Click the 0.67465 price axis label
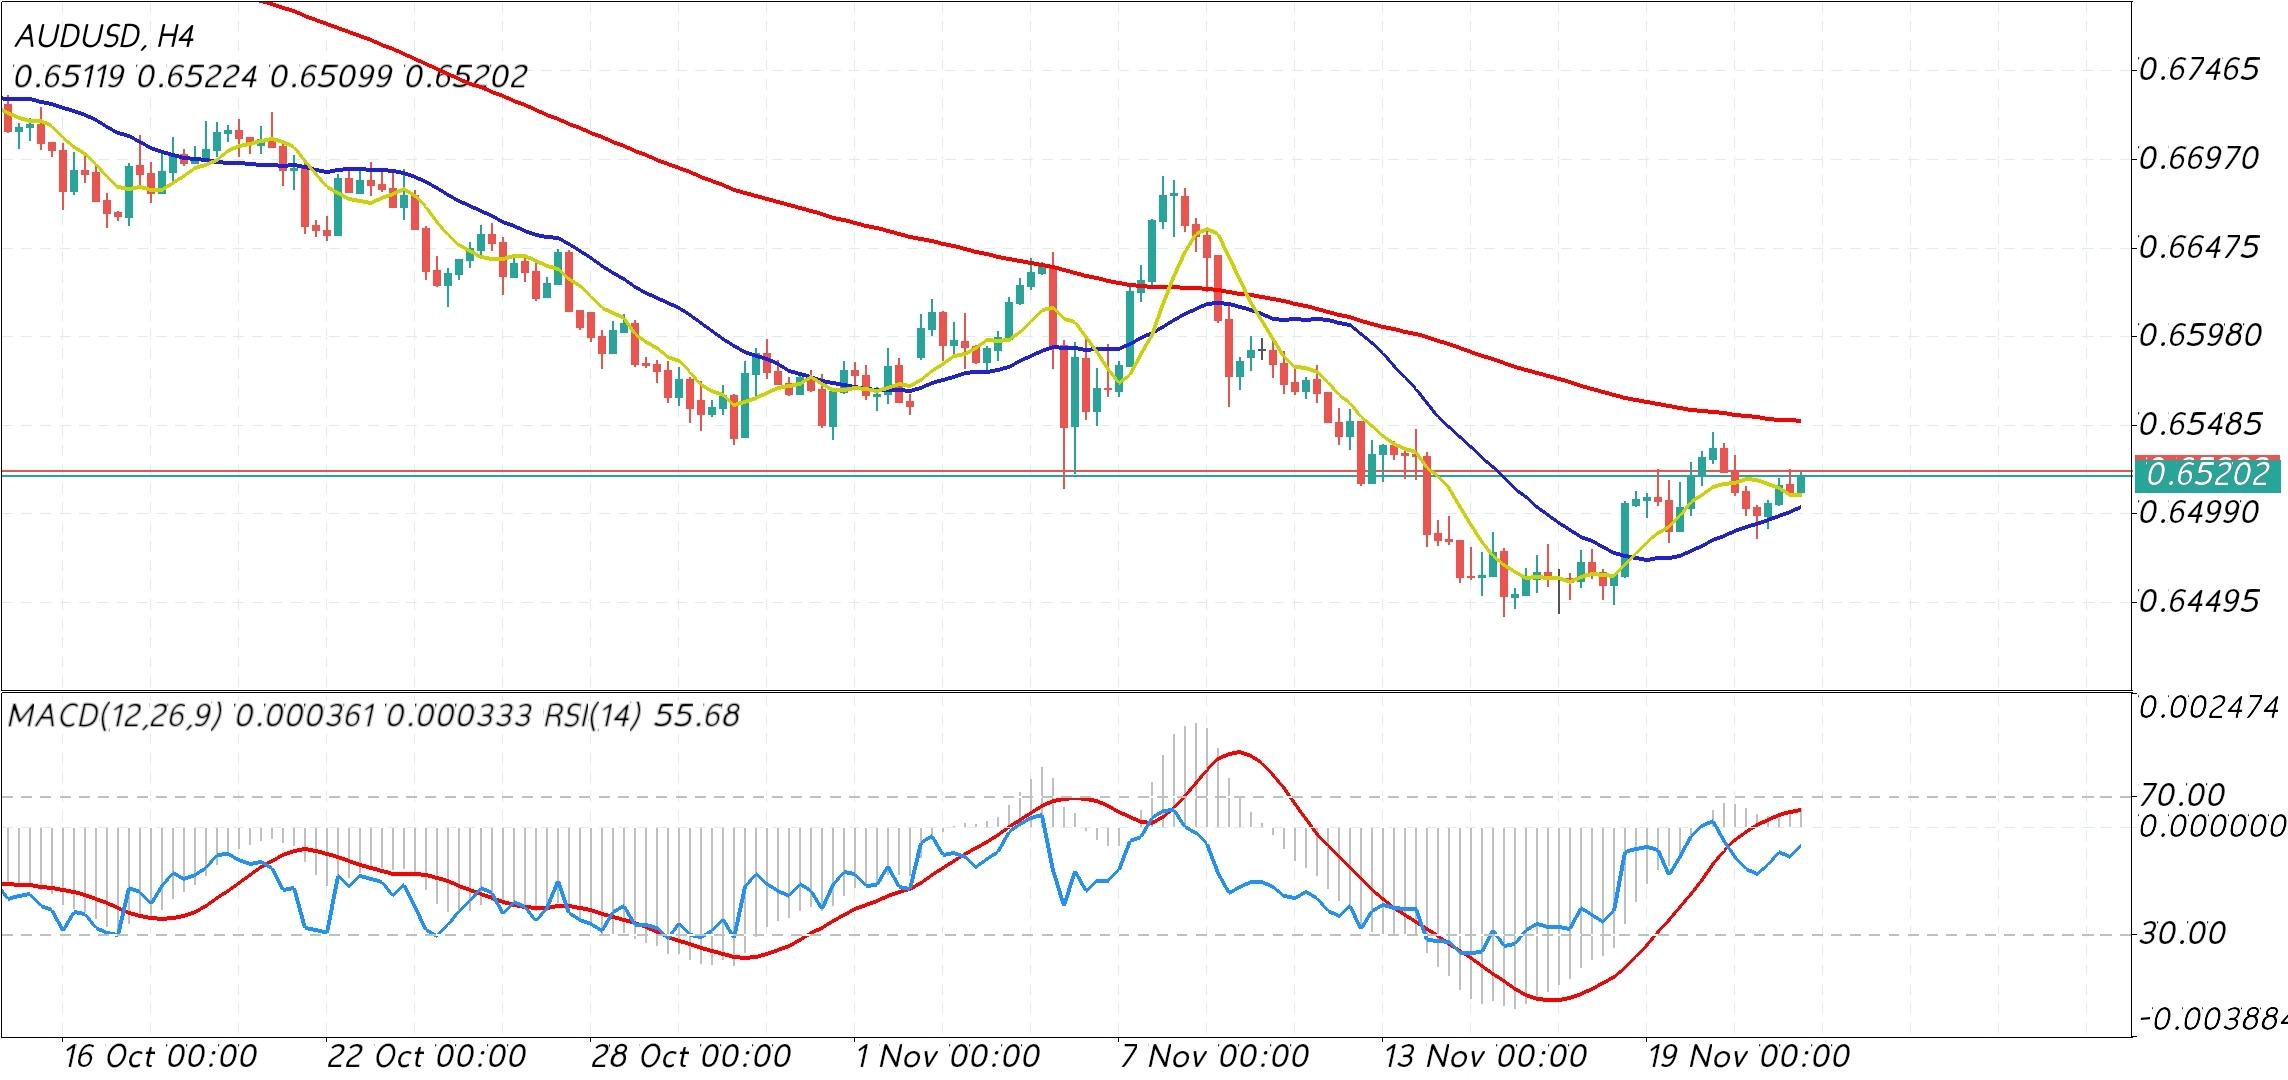Viewport: 2288px width, 1080px height. coord(2197,70)
